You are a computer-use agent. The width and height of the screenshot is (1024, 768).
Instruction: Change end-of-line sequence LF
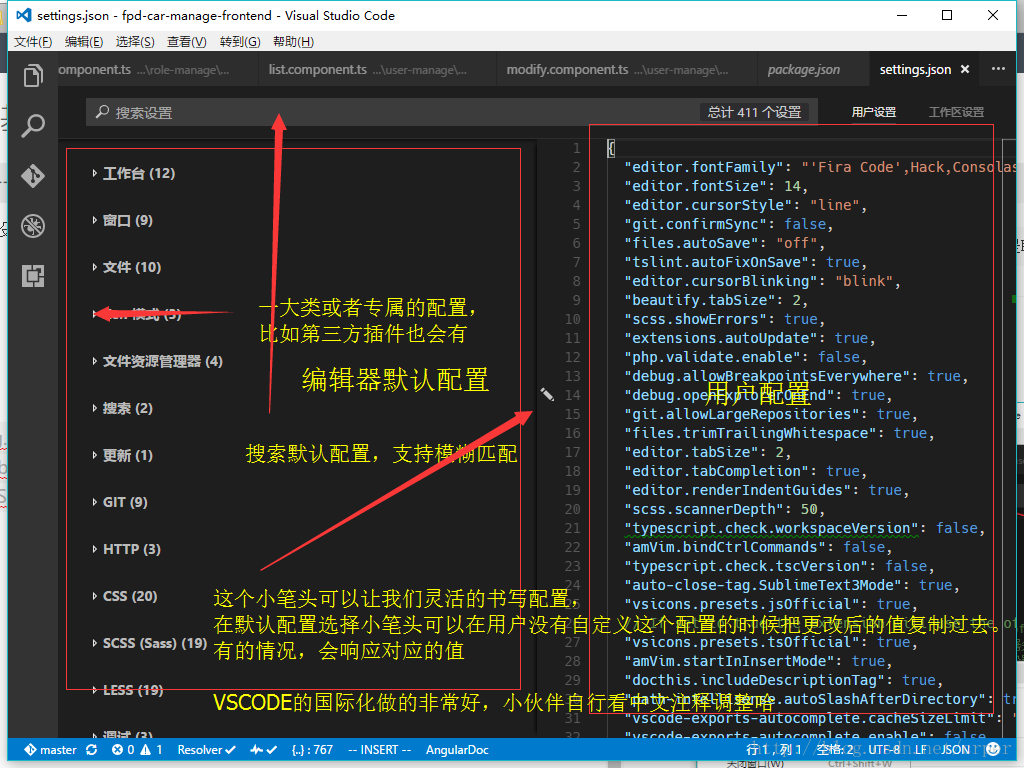(921, 750)
